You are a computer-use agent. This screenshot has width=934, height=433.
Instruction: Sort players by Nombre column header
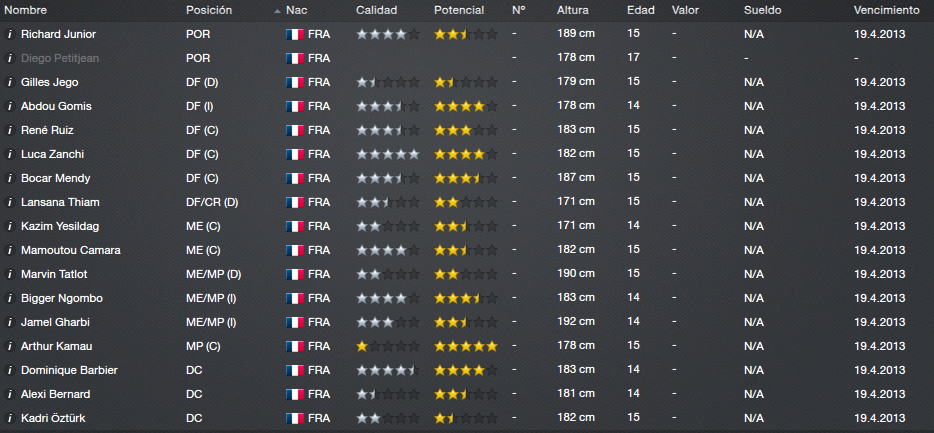point(26,10)
